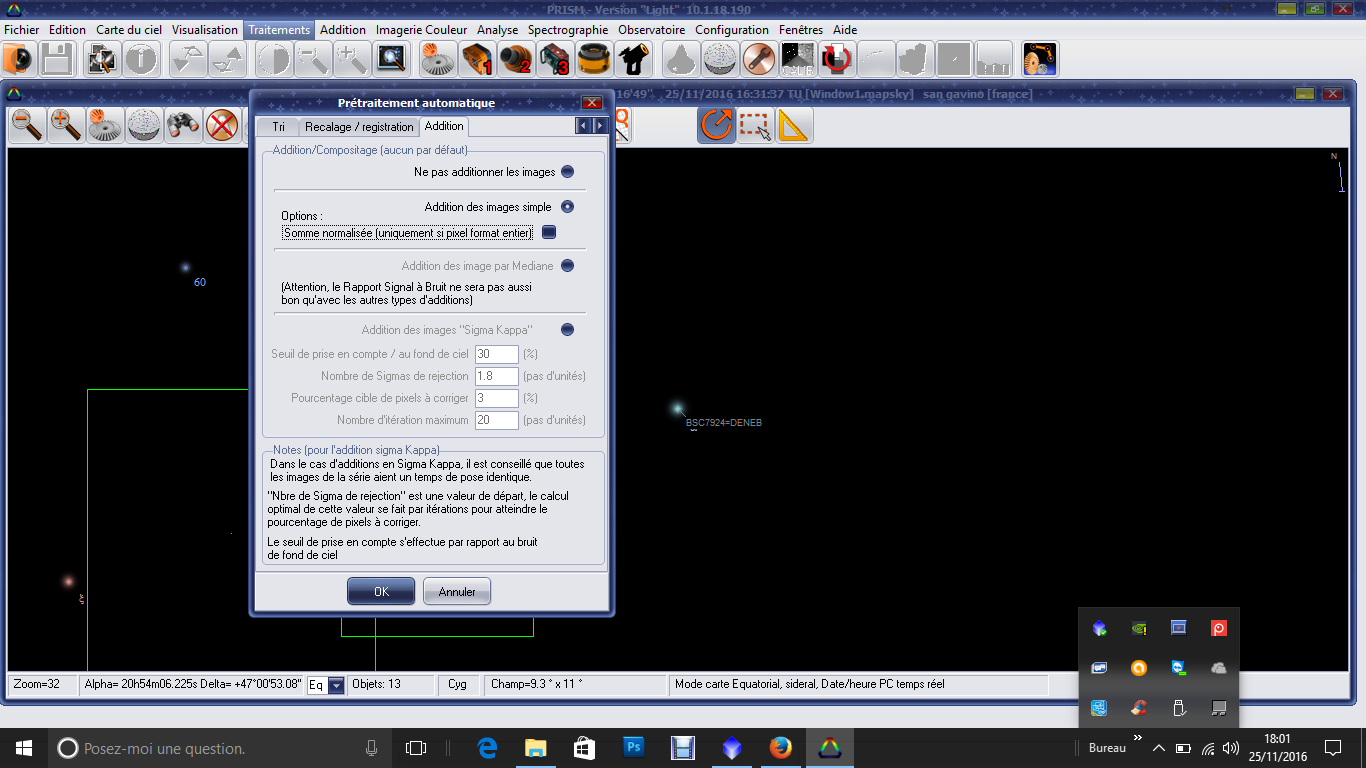Click the wrench settings icon in toolbar
1366x768 pixels.
(759, 60)
